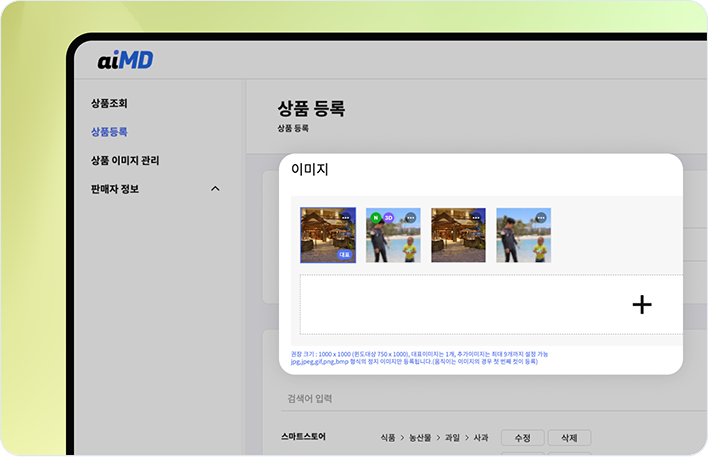Click the small 상품 등록 breadcrumb text
The height and width of the screenshot is (457, 708).
point(293,128)
